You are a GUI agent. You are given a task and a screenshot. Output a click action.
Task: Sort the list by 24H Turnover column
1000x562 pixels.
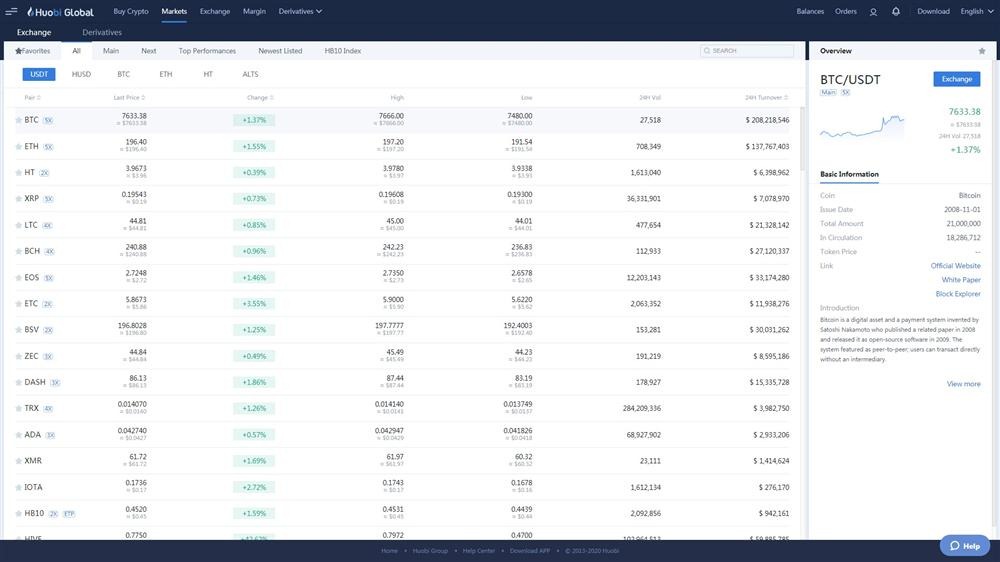click(x=767, y=98)
